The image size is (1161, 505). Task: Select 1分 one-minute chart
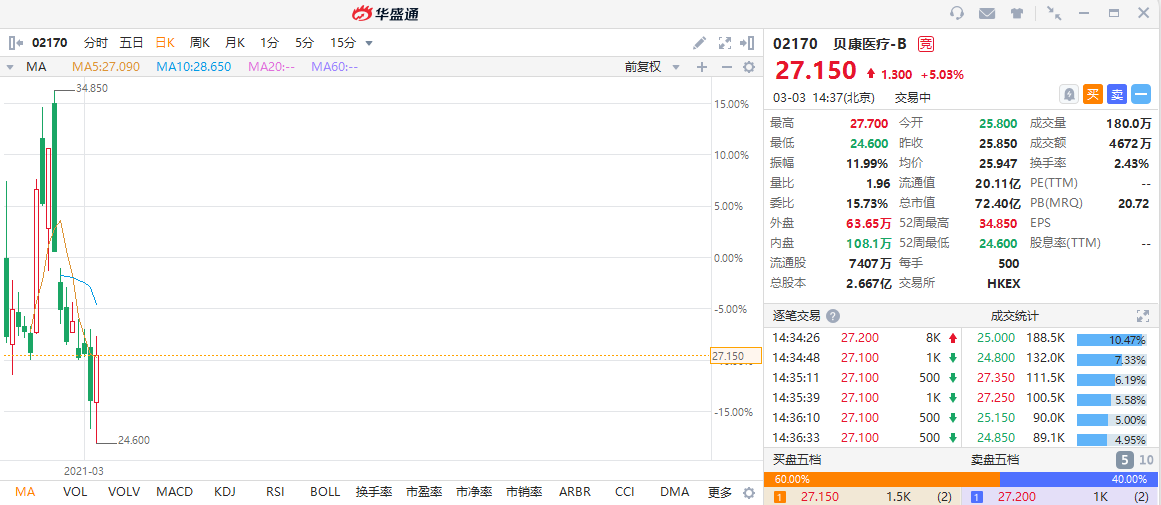[x=269, y=43]
